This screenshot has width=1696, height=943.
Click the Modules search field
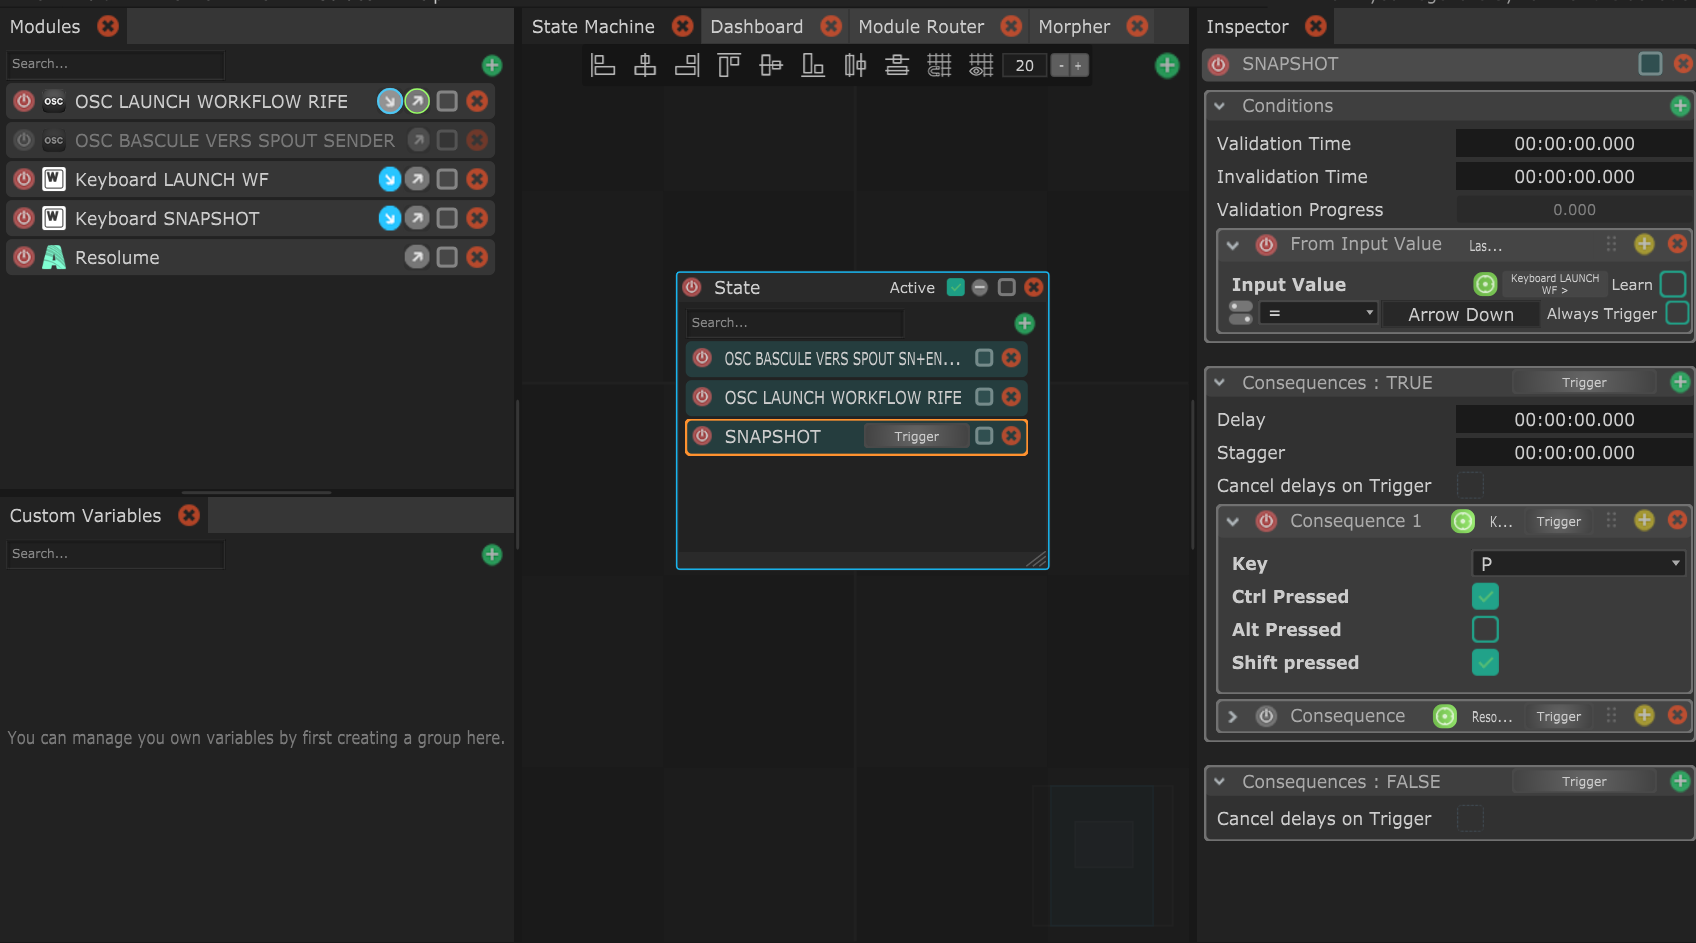coord(115,64)
